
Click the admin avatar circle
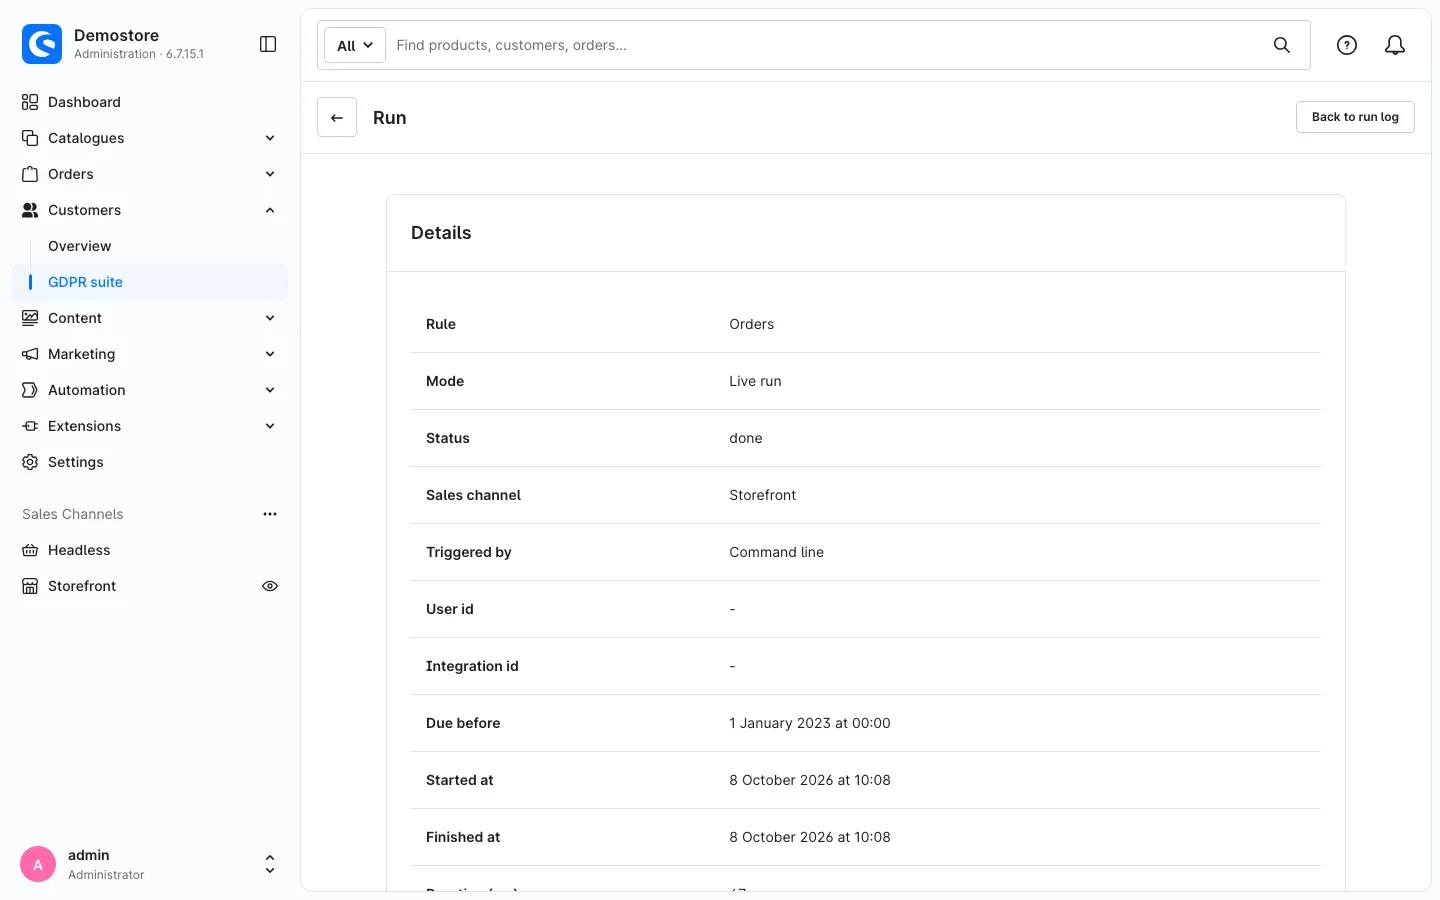click(x=38, y=864)
